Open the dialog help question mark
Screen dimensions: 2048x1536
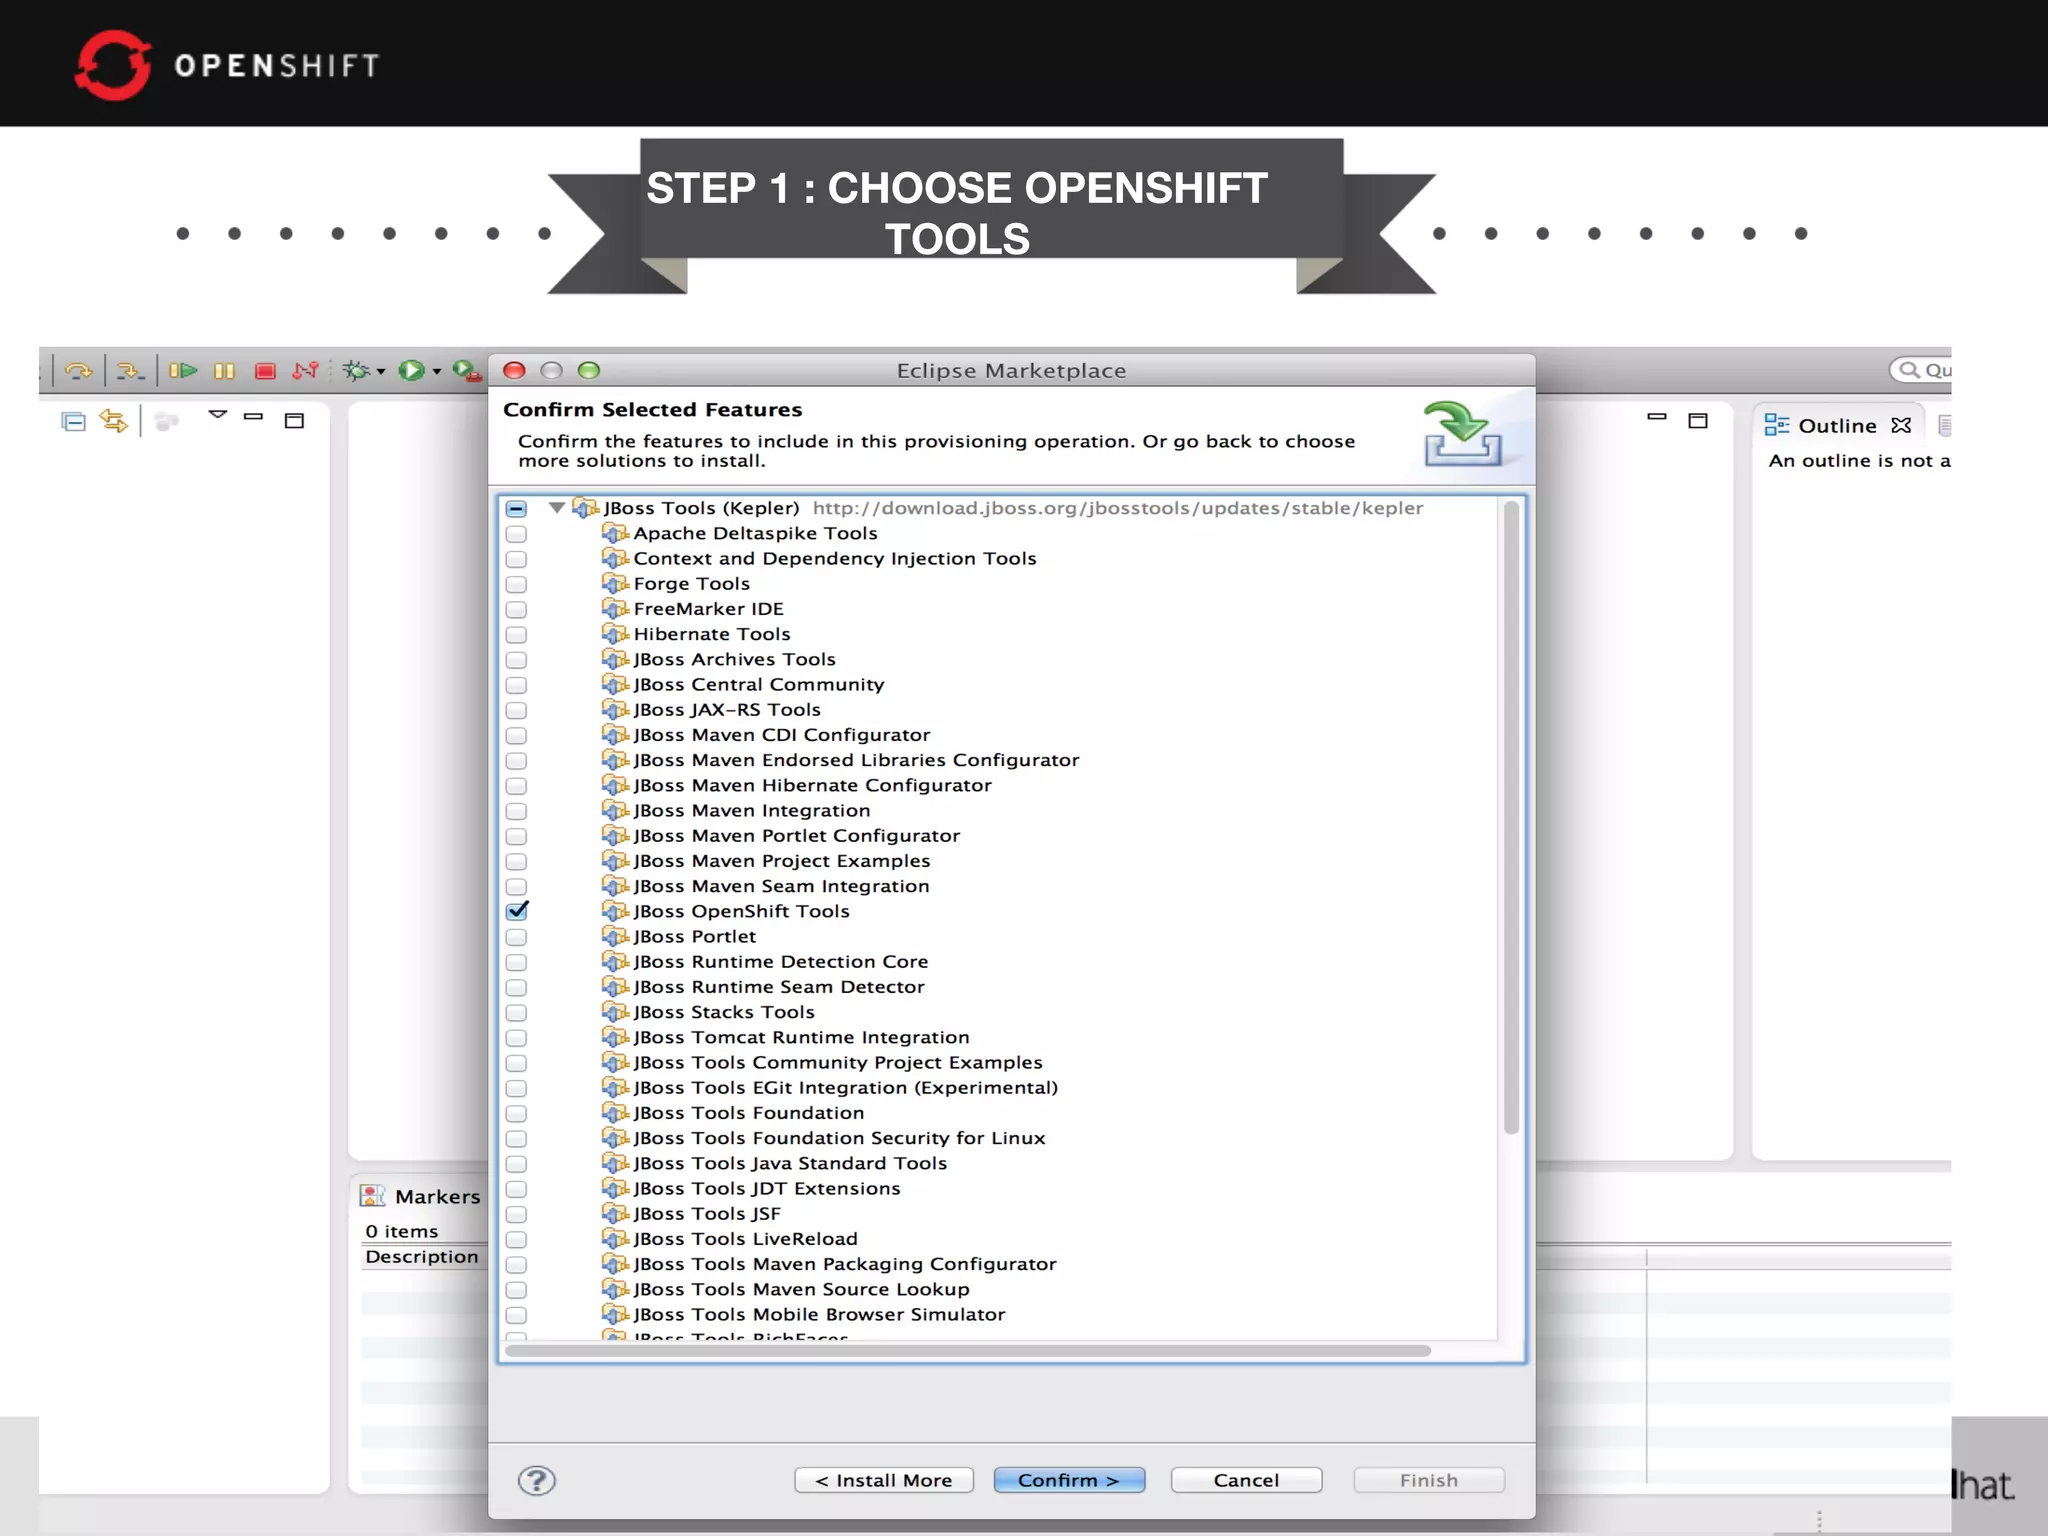[537, 1480]
